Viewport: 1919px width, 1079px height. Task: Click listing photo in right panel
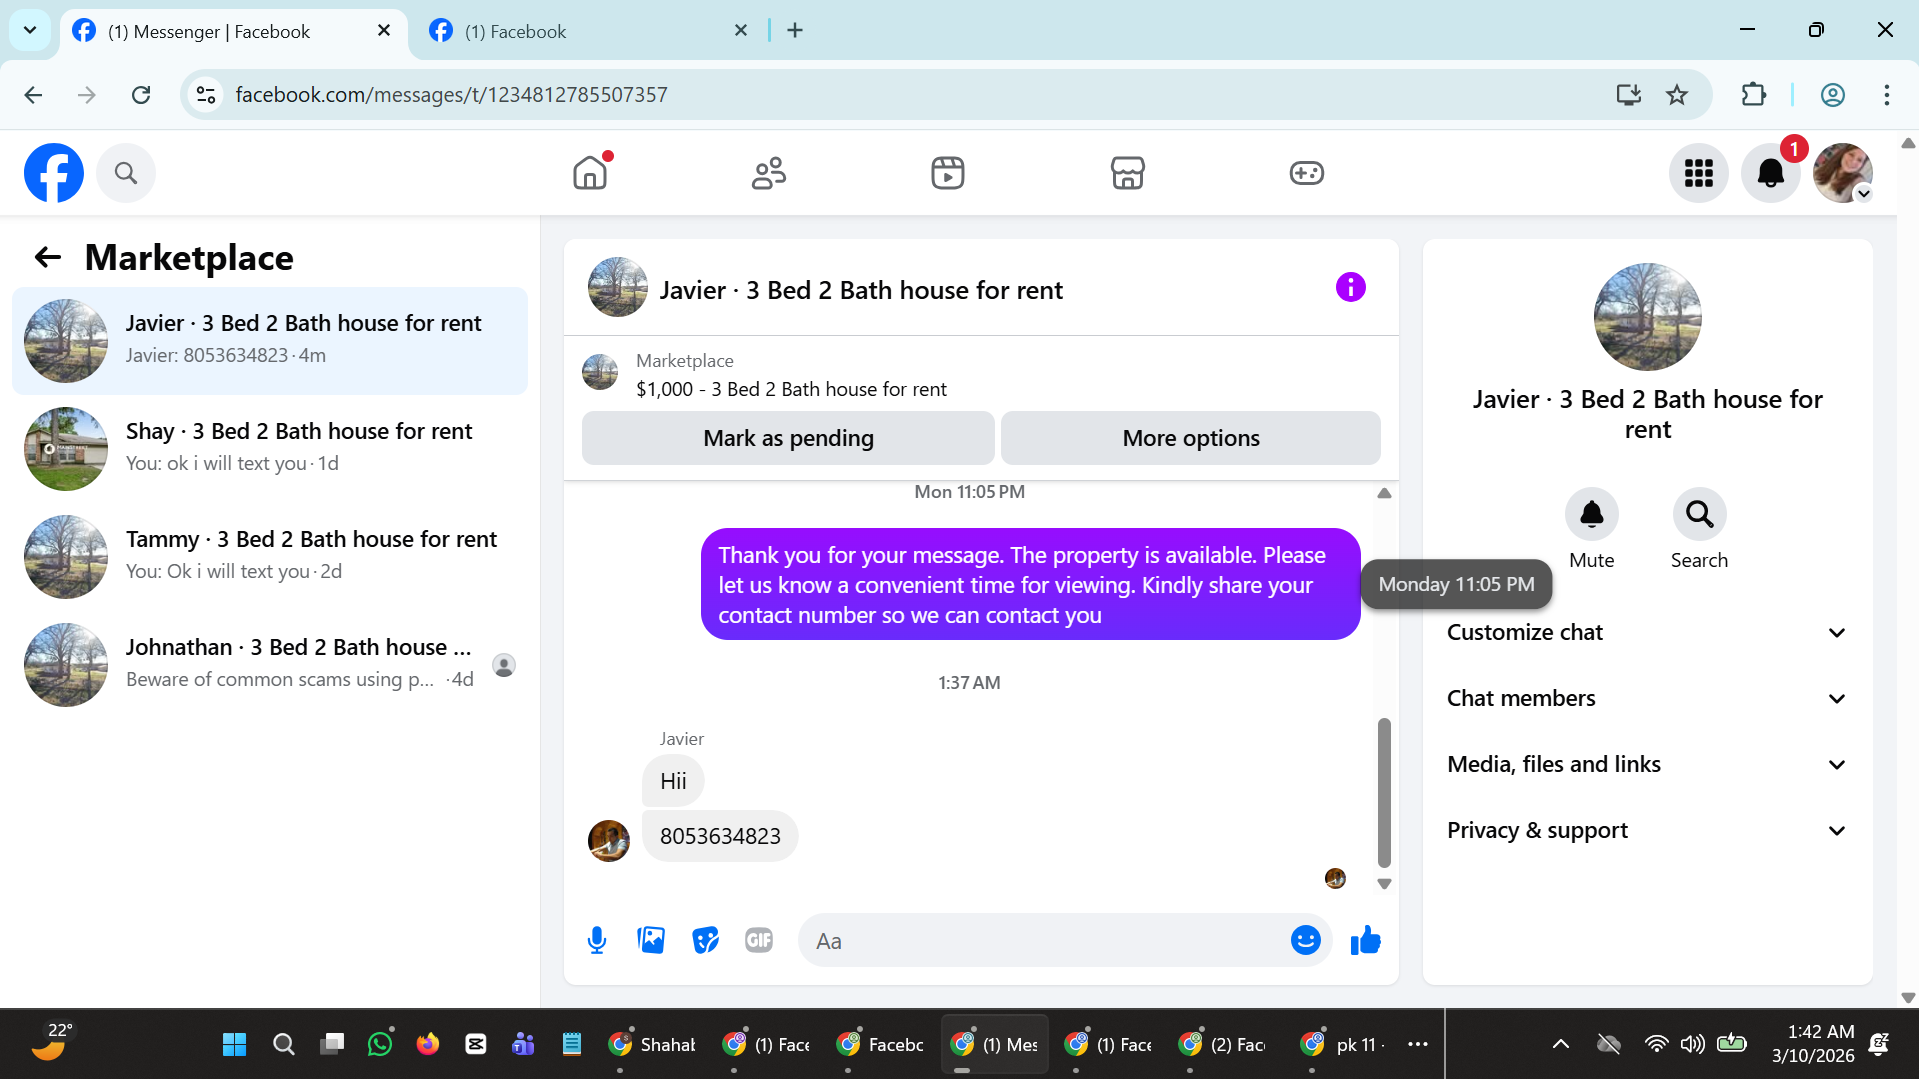pyautogui.click(x=1647, y=317)
